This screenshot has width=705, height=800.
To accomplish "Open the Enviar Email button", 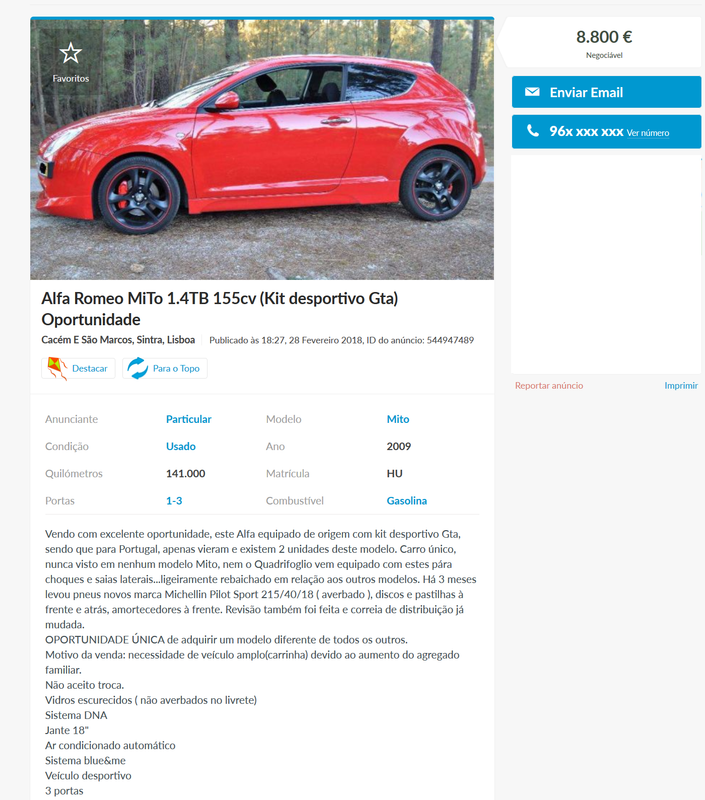I will click(607, 92).
